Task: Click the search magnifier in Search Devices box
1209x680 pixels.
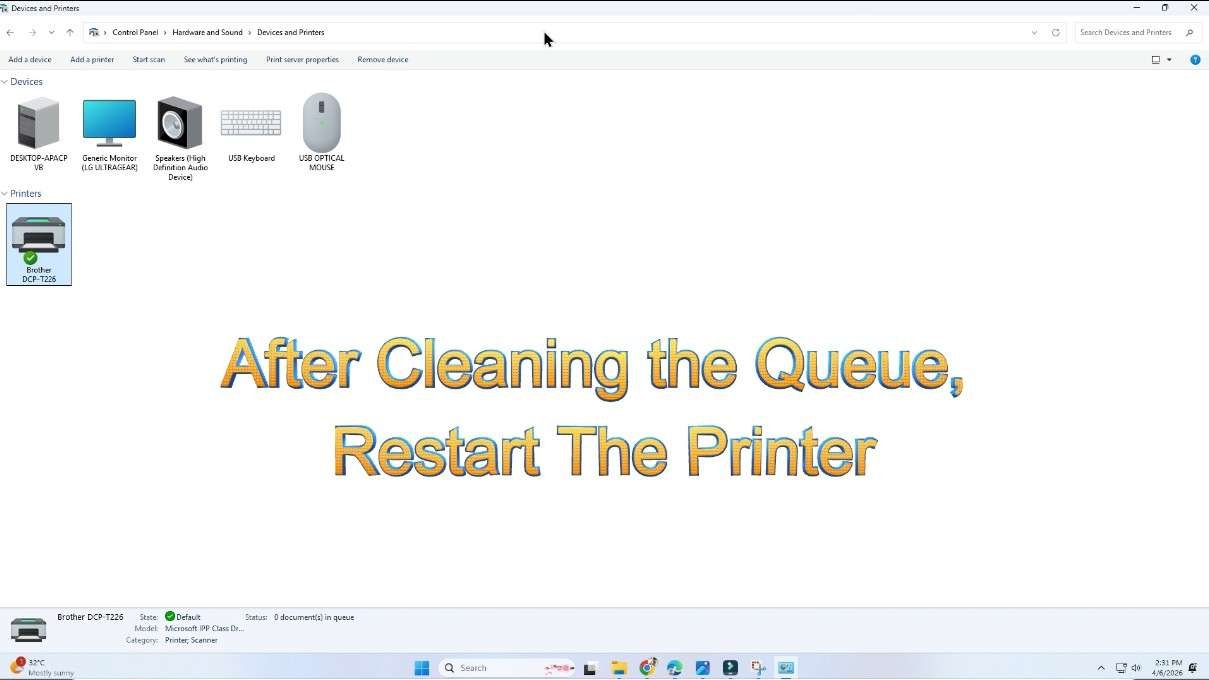Action: 1189,32
